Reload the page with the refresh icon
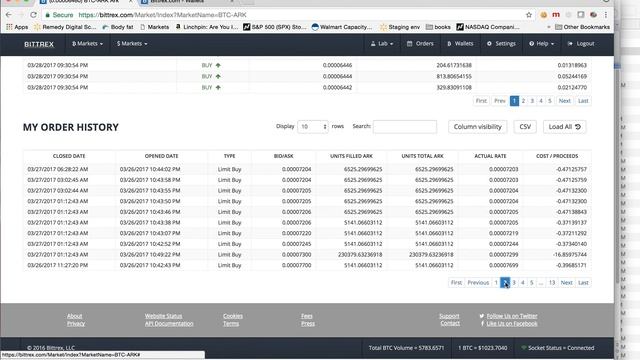640x360 pixels. tap(33, 15)
